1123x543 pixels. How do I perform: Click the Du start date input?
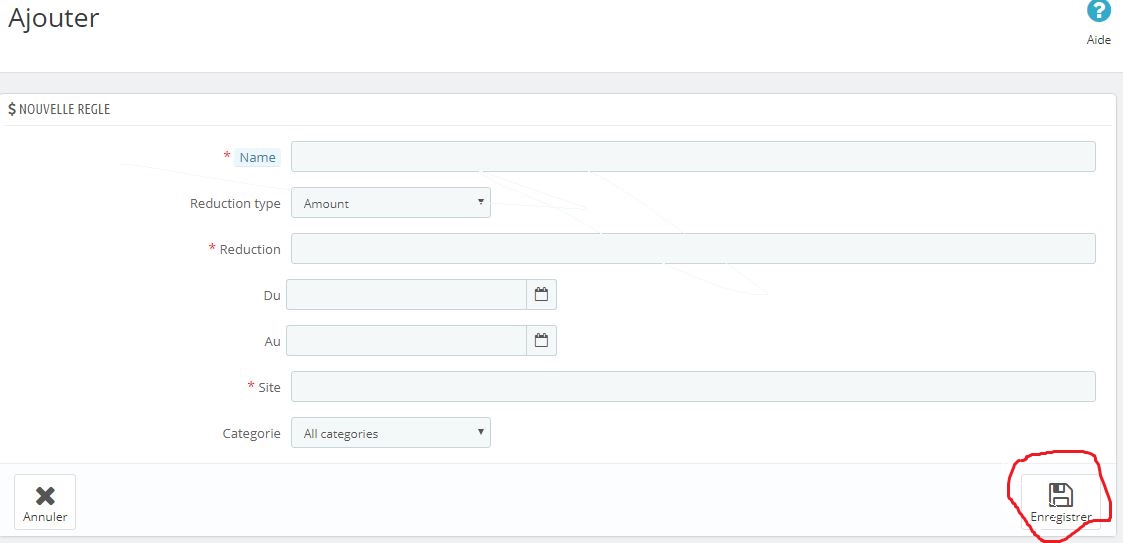coord(407,294)
